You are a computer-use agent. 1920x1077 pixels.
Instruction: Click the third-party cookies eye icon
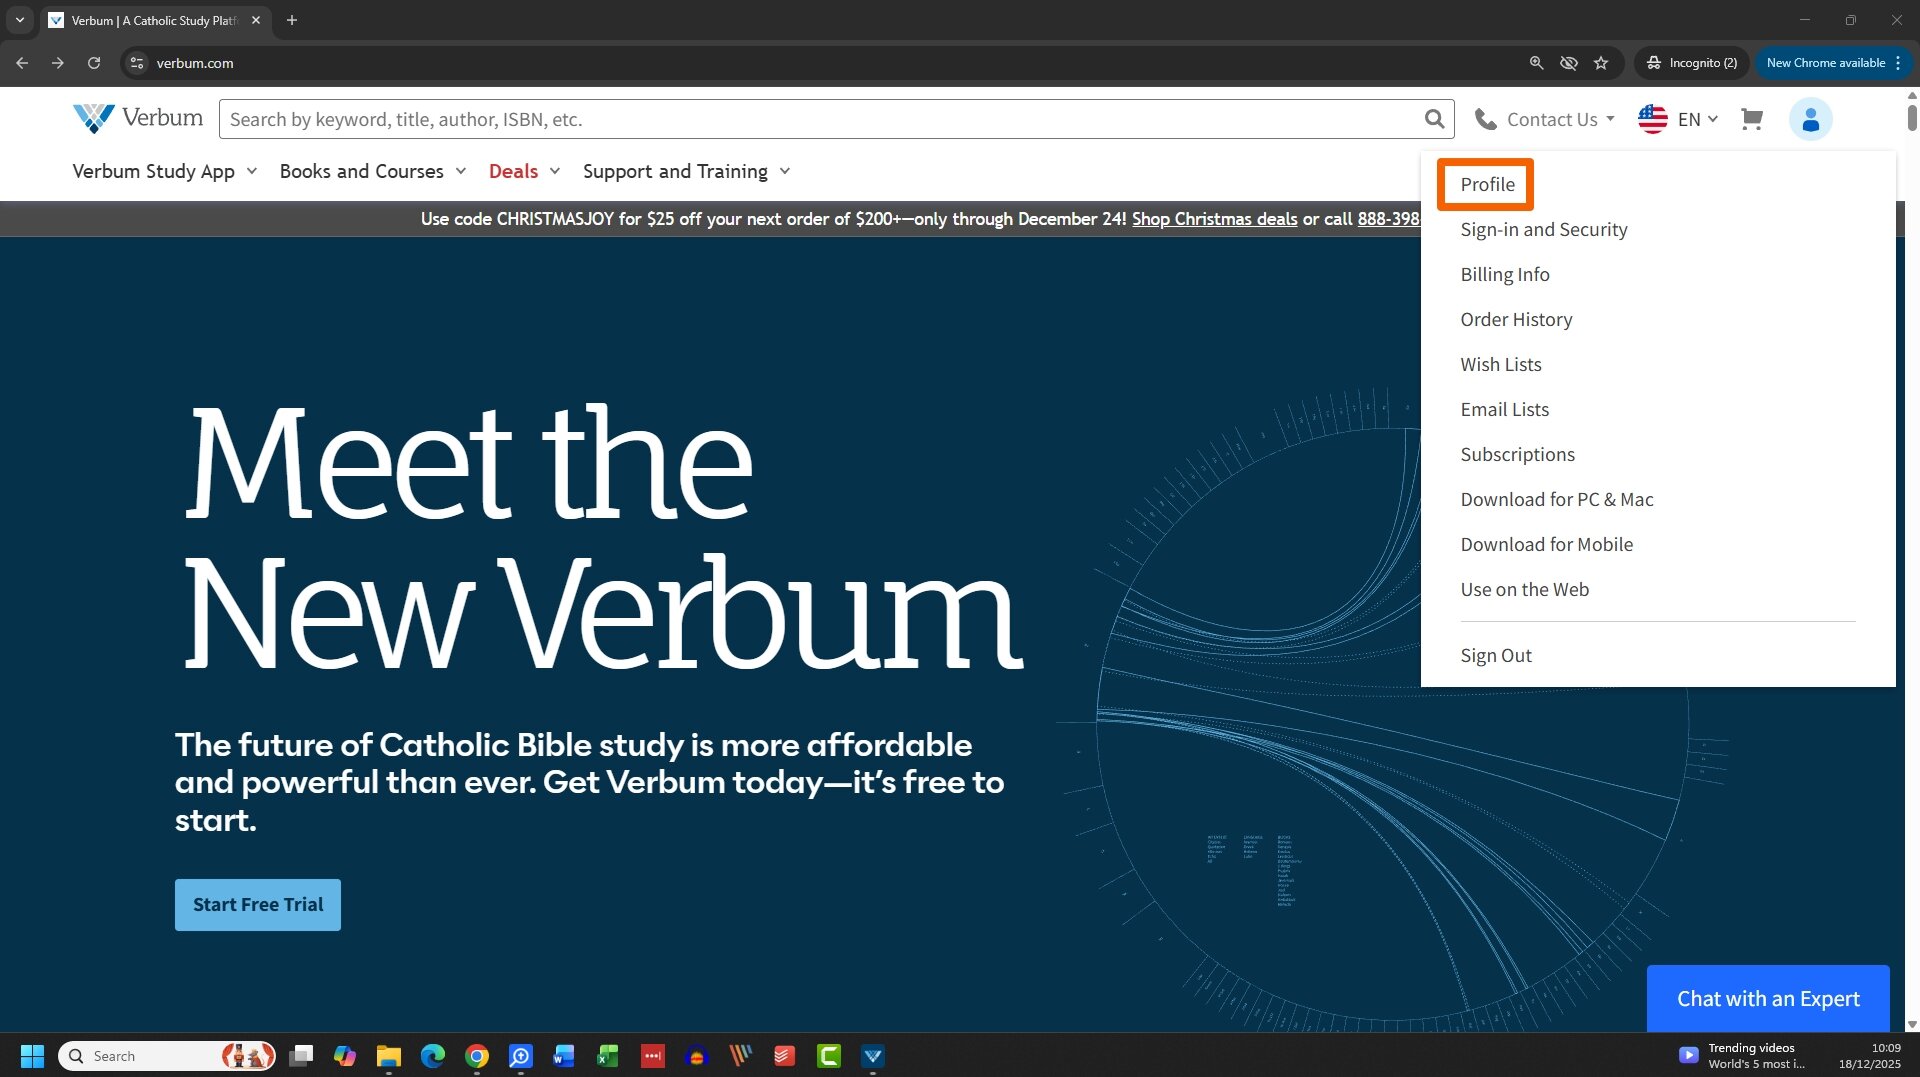point(1569,63)
